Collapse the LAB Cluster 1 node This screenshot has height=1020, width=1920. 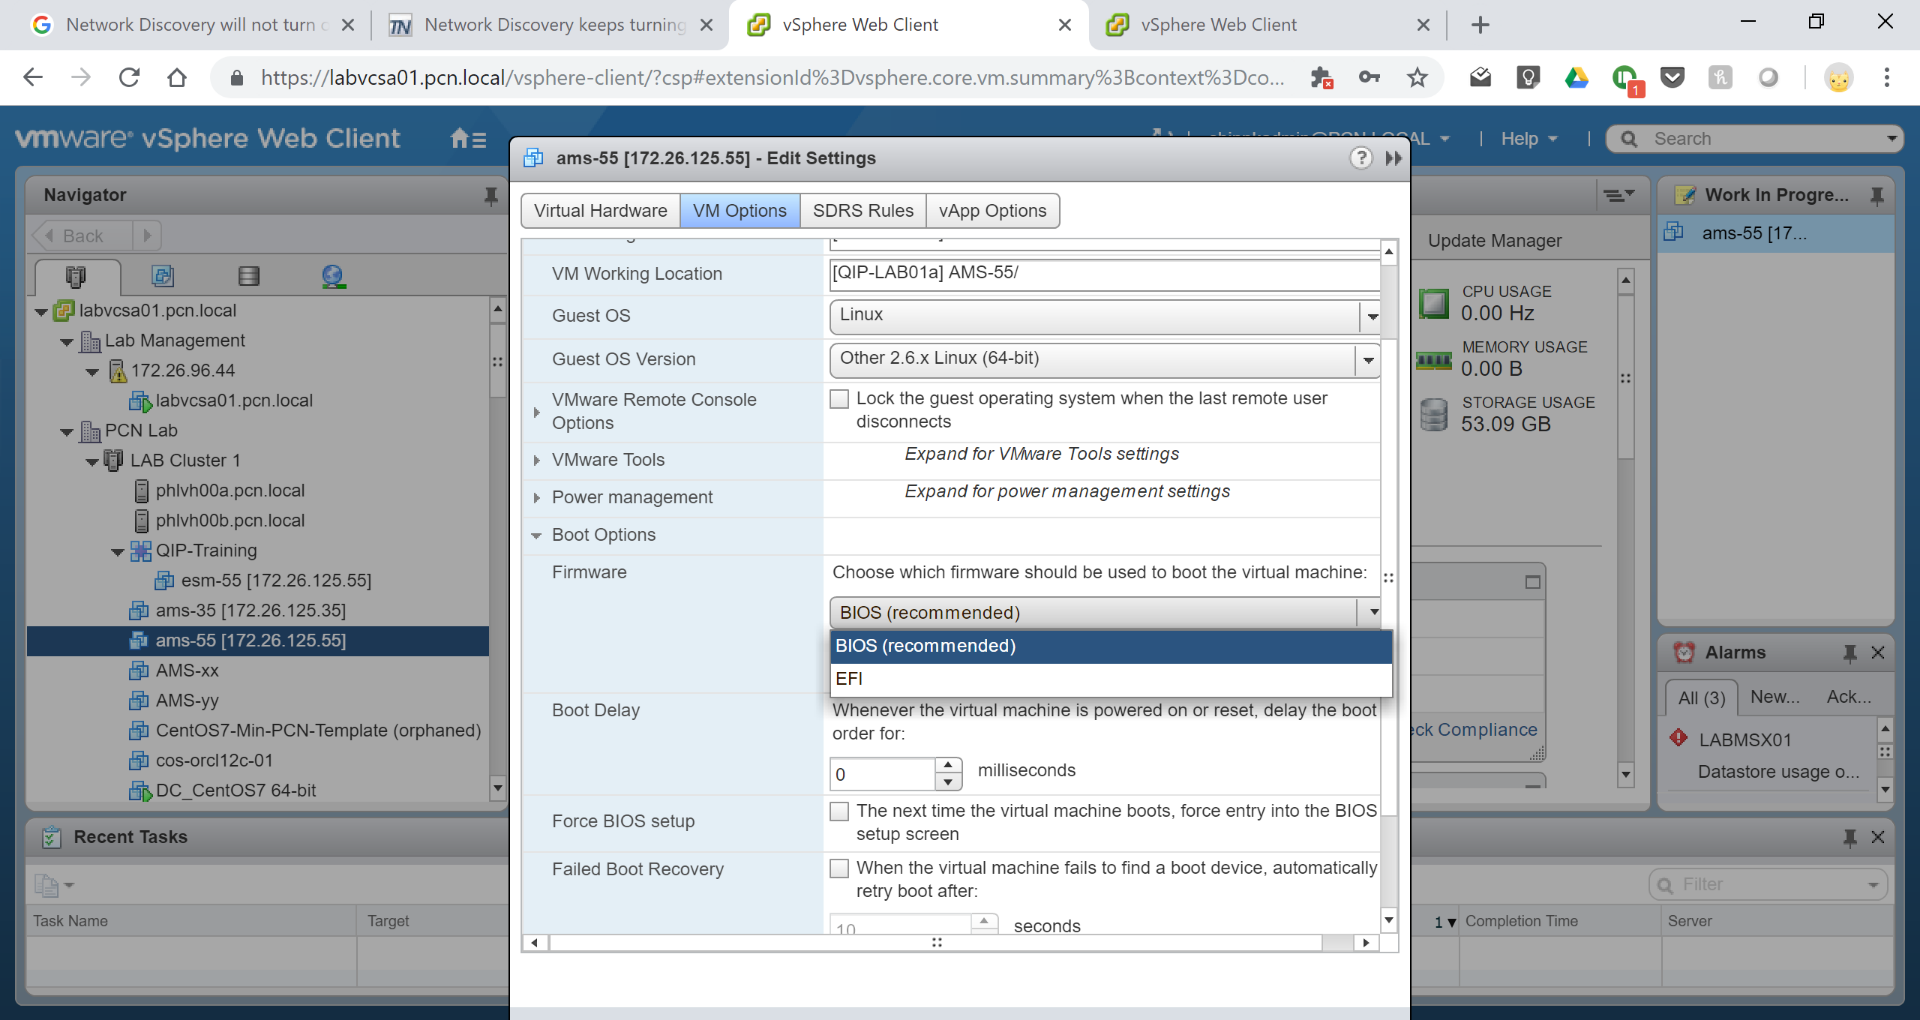92,462
